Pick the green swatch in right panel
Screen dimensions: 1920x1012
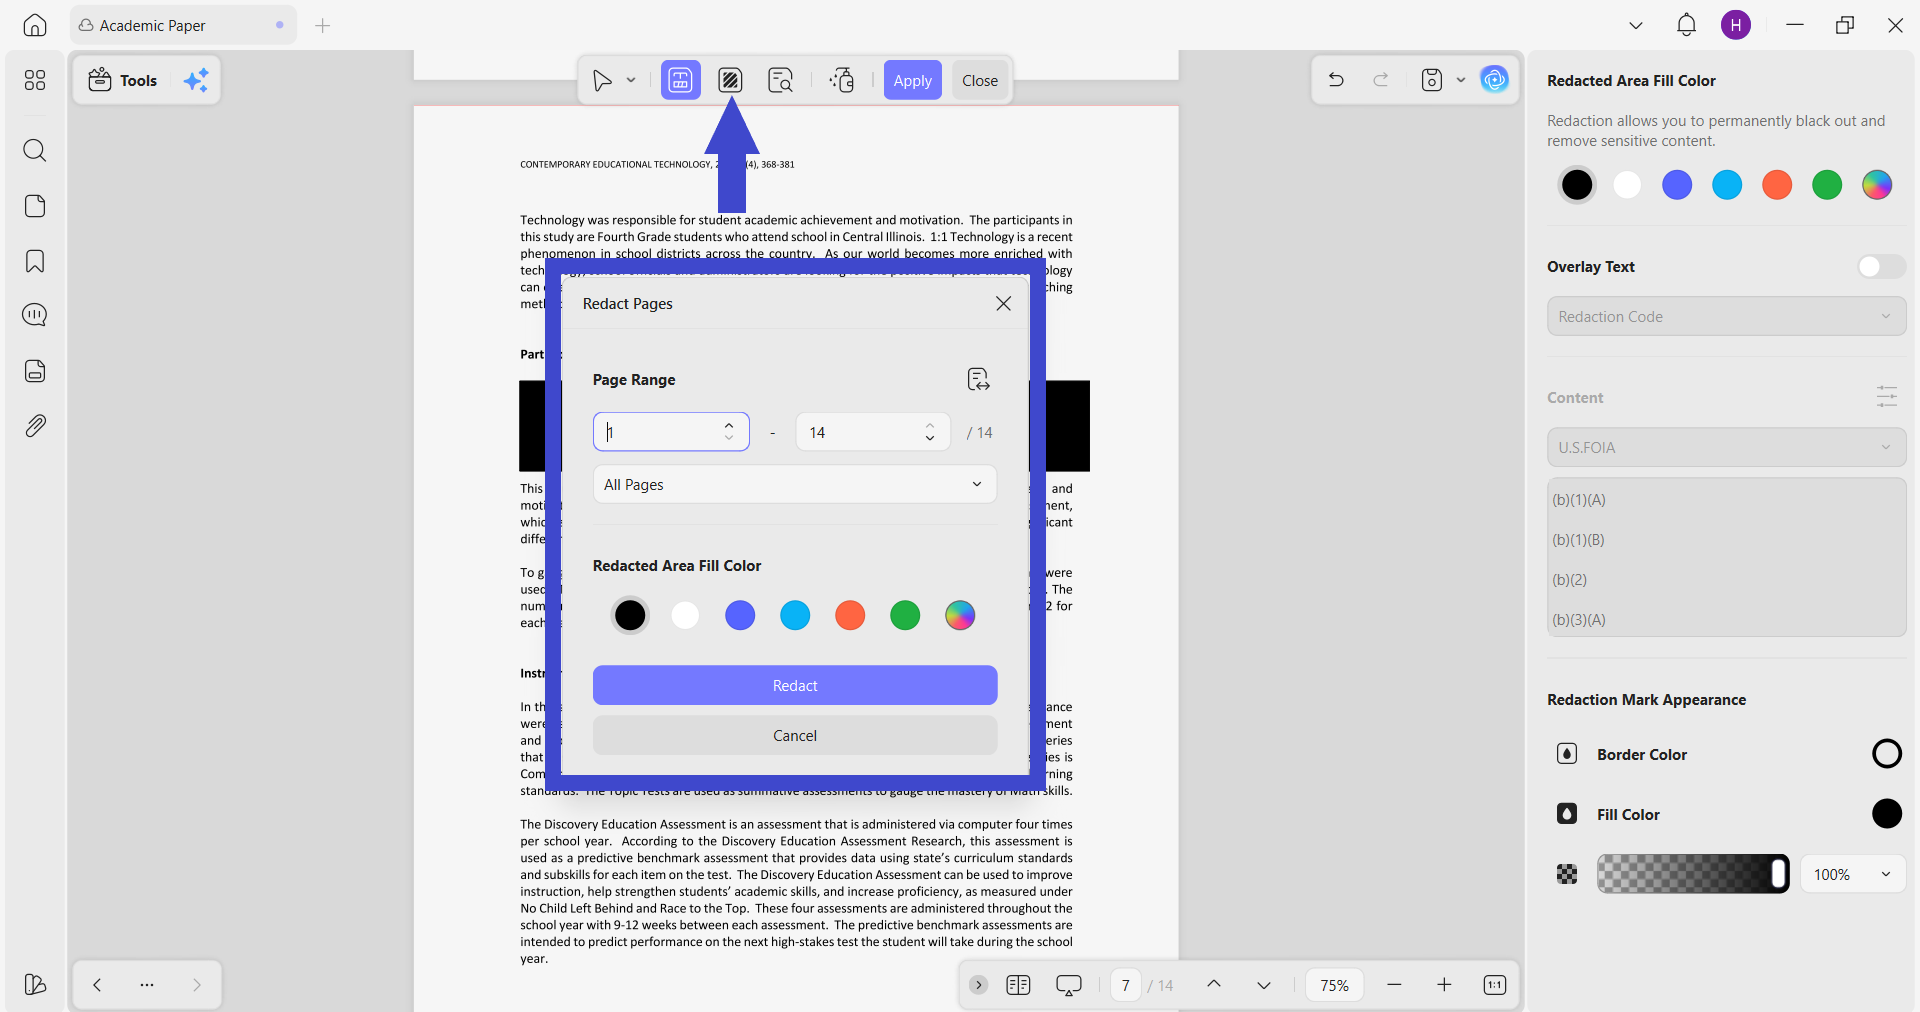coord(1827,184)
